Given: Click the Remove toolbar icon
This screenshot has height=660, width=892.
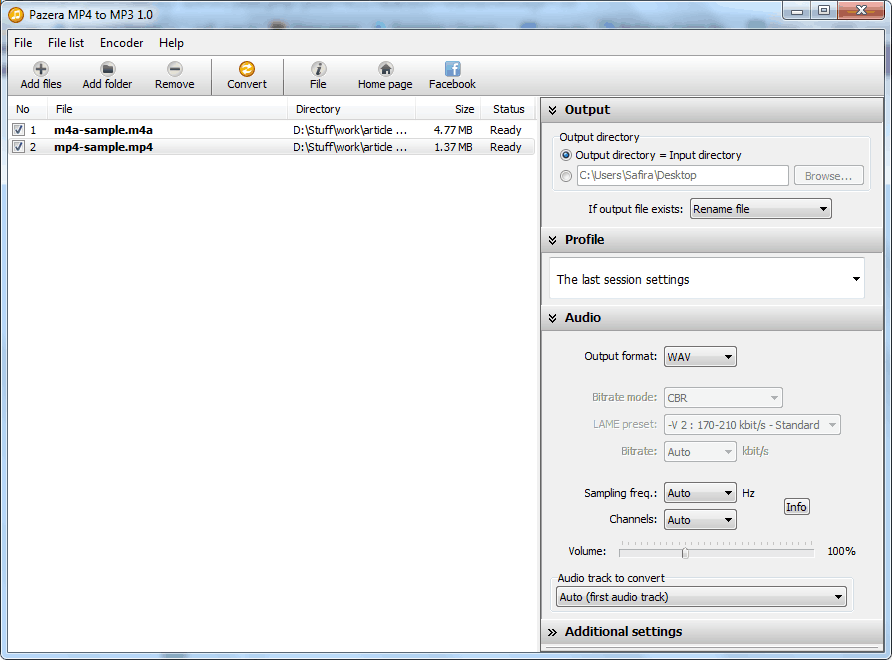Looking at the screenshot, I should click(x=175, y=69).
